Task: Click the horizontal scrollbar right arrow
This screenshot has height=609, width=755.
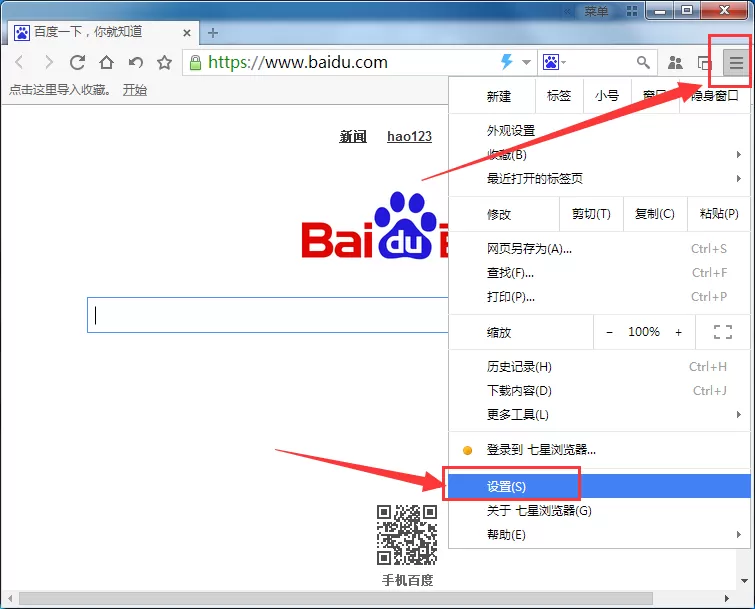Action: (727, 598)
